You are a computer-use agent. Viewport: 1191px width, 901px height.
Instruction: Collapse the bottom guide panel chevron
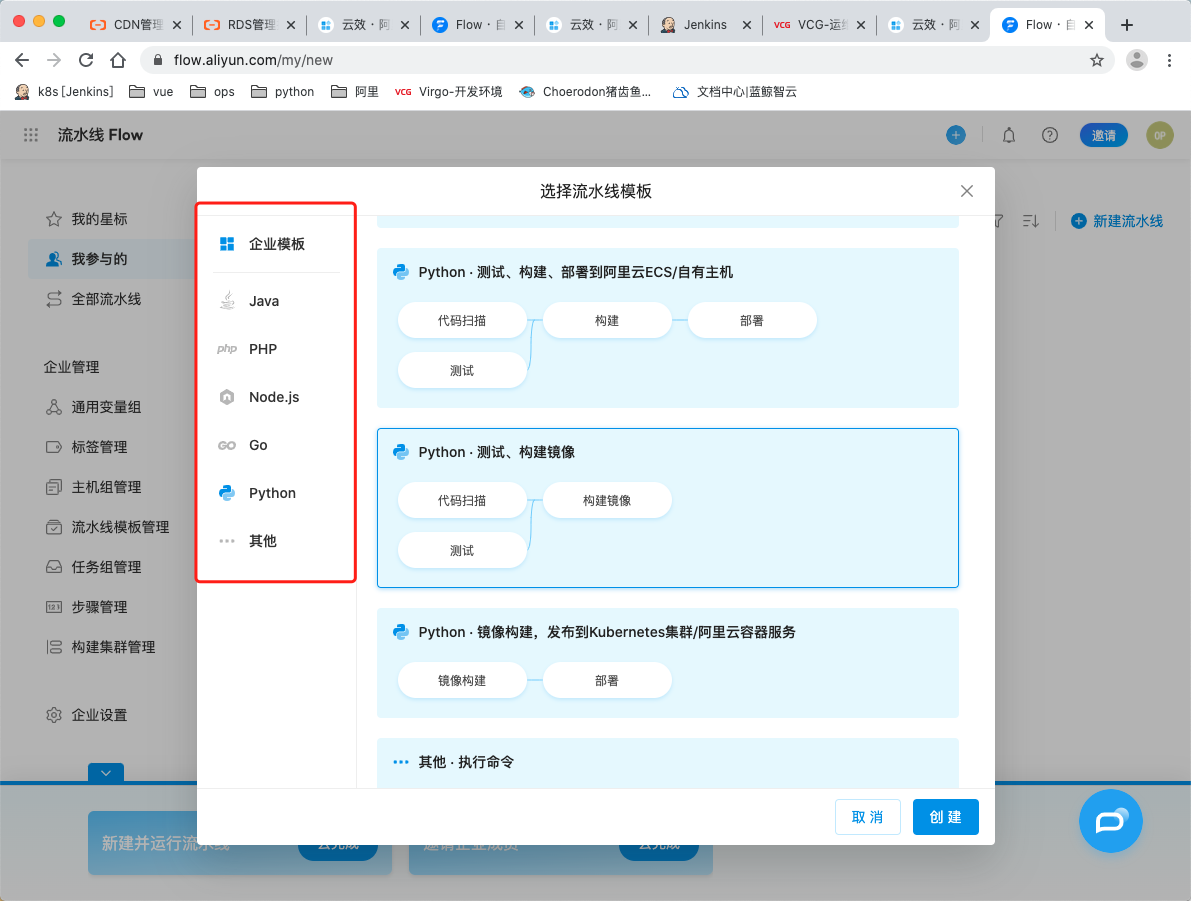(x=106, y=773)
